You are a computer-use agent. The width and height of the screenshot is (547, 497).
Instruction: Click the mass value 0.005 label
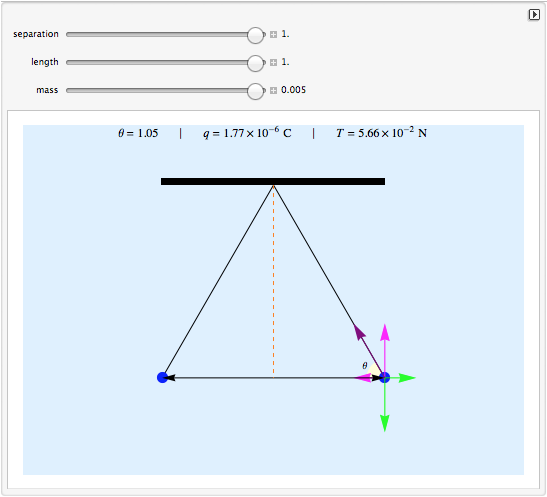pyautogui.click(x=293, y=90)
